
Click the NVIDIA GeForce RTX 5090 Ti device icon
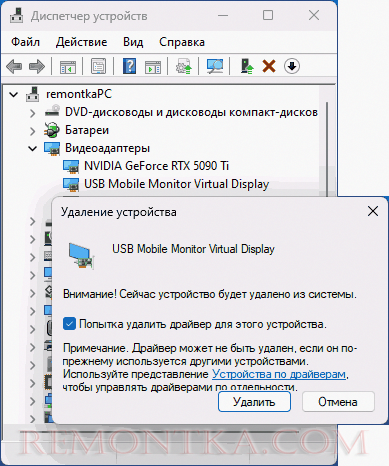click(71, 166)
